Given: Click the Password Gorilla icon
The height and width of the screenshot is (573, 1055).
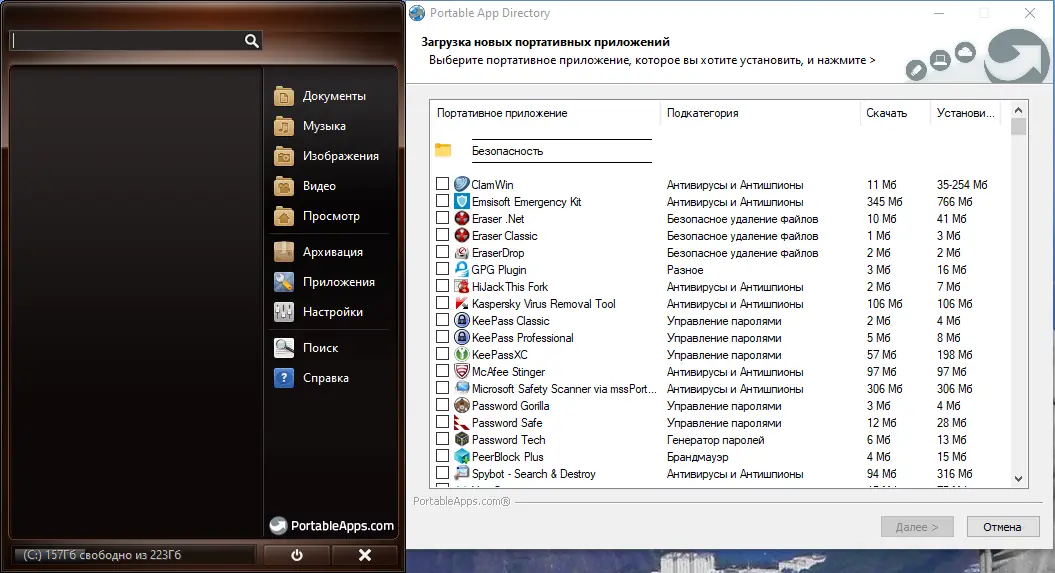Looking at the screenshot, I should (x=462, y=406).
